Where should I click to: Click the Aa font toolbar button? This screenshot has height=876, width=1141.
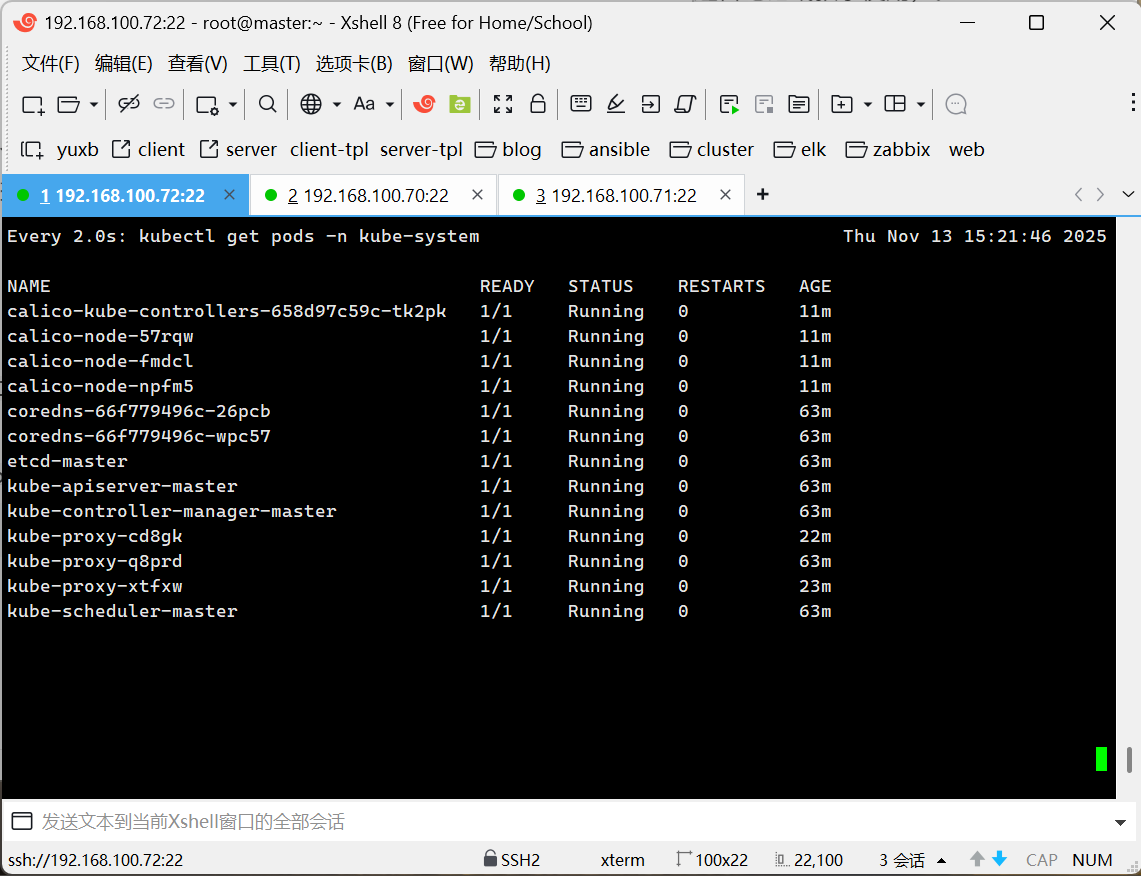364,104
